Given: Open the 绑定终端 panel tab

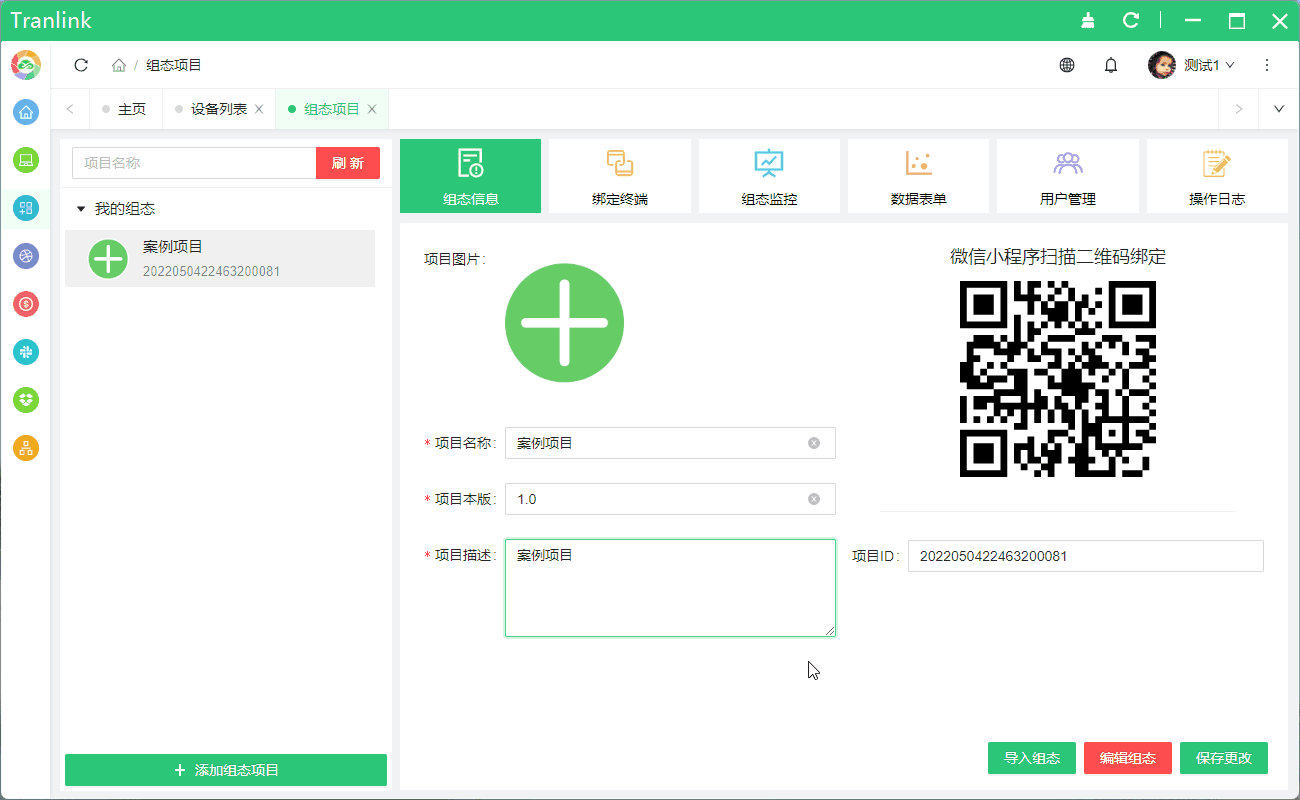Looking at the screenshot, I should point(620,176).
